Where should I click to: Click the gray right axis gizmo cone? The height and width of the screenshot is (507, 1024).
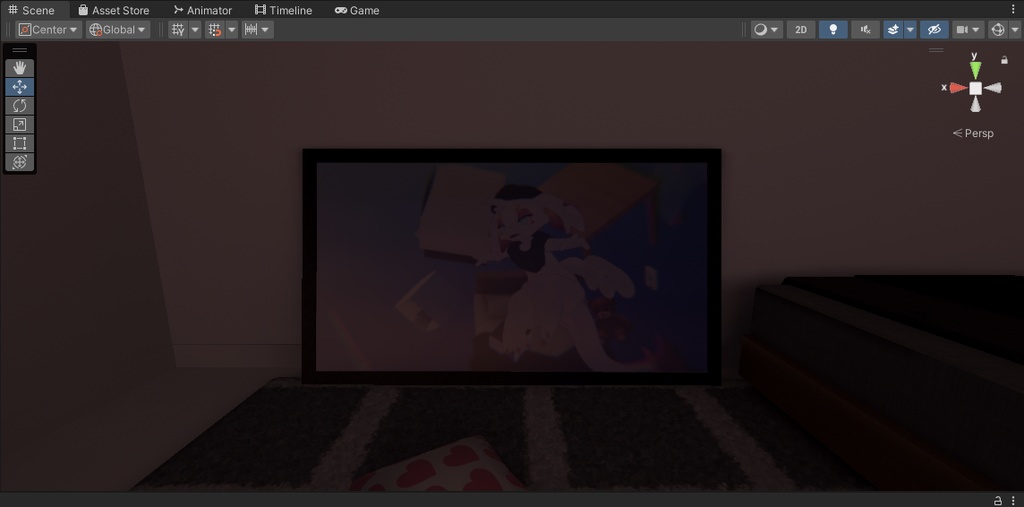[x=993, y=88]
